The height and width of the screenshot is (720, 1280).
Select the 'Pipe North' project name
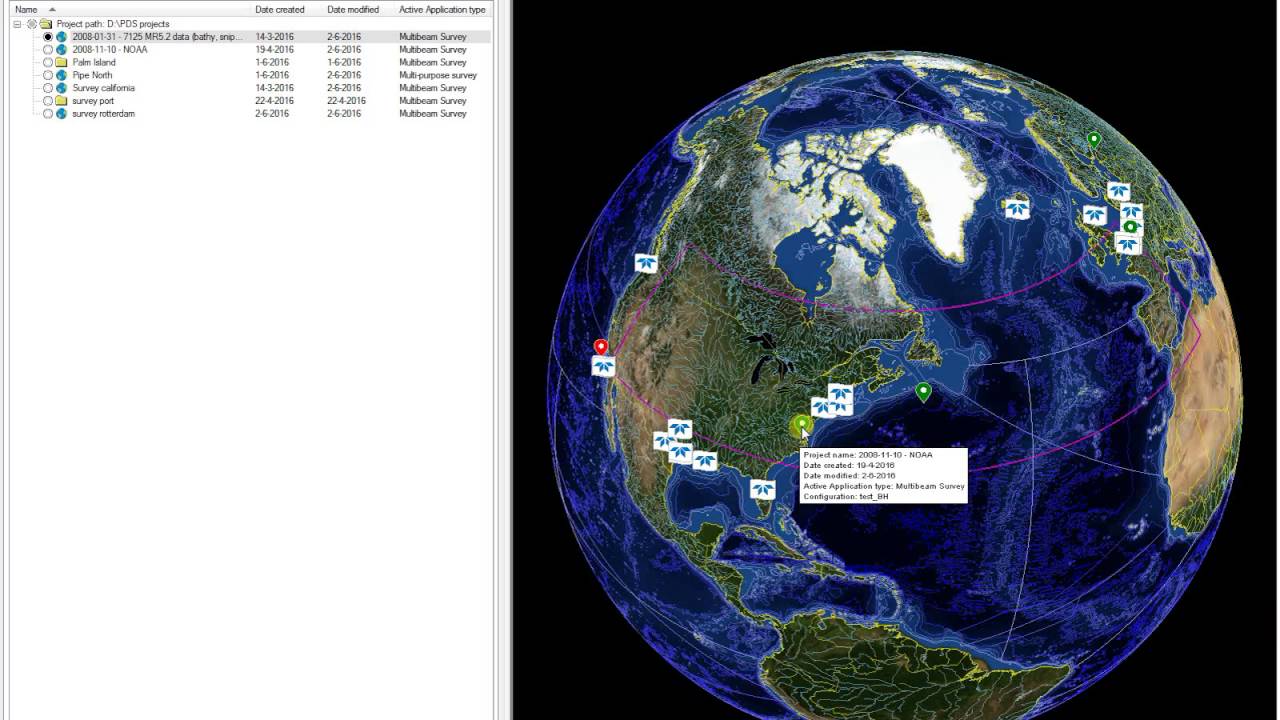click(92, 75)
